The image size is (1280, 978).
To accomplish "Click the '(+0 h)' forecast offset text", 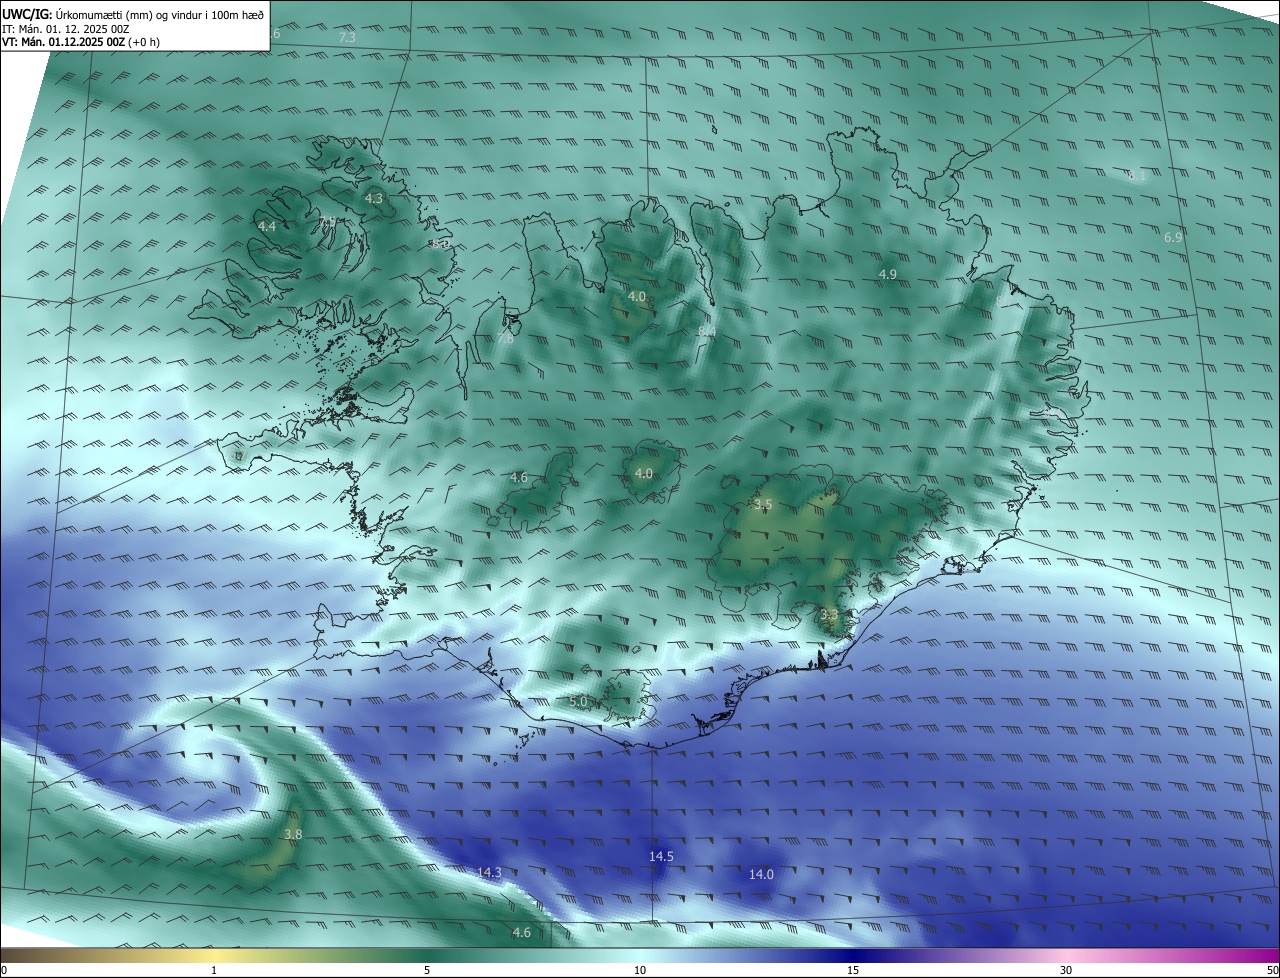I will (x=144, y=42).
